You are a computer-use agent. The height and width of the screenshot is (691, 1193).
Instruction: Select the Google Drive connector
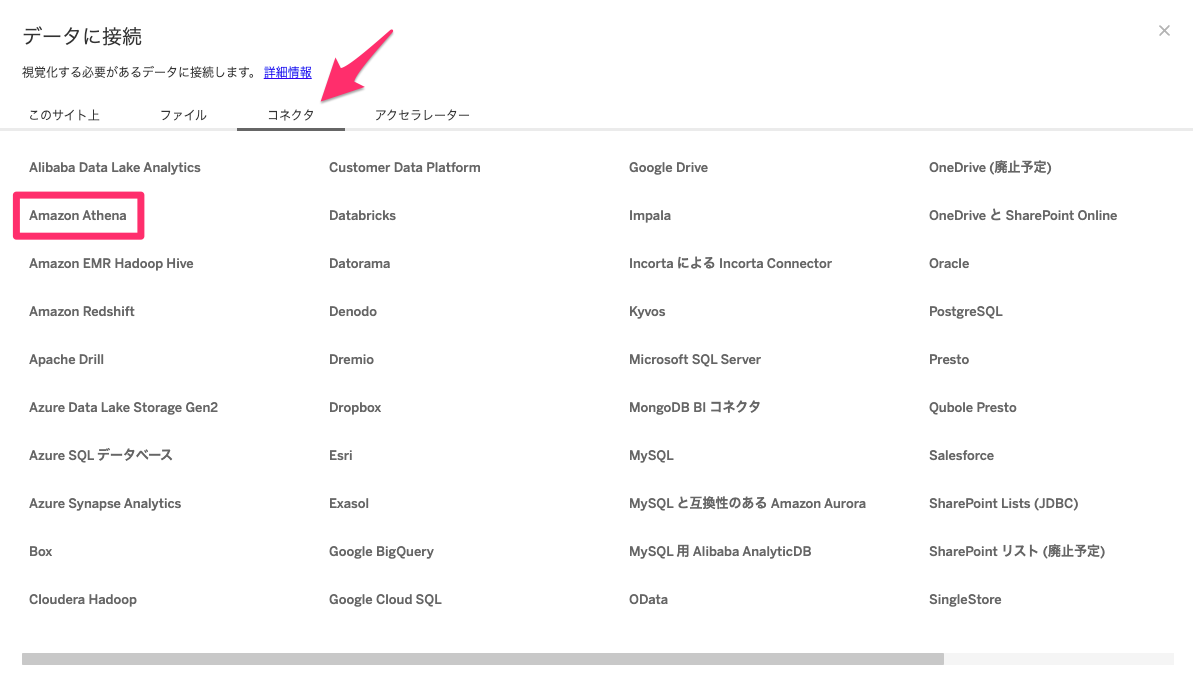pos(668,168)
